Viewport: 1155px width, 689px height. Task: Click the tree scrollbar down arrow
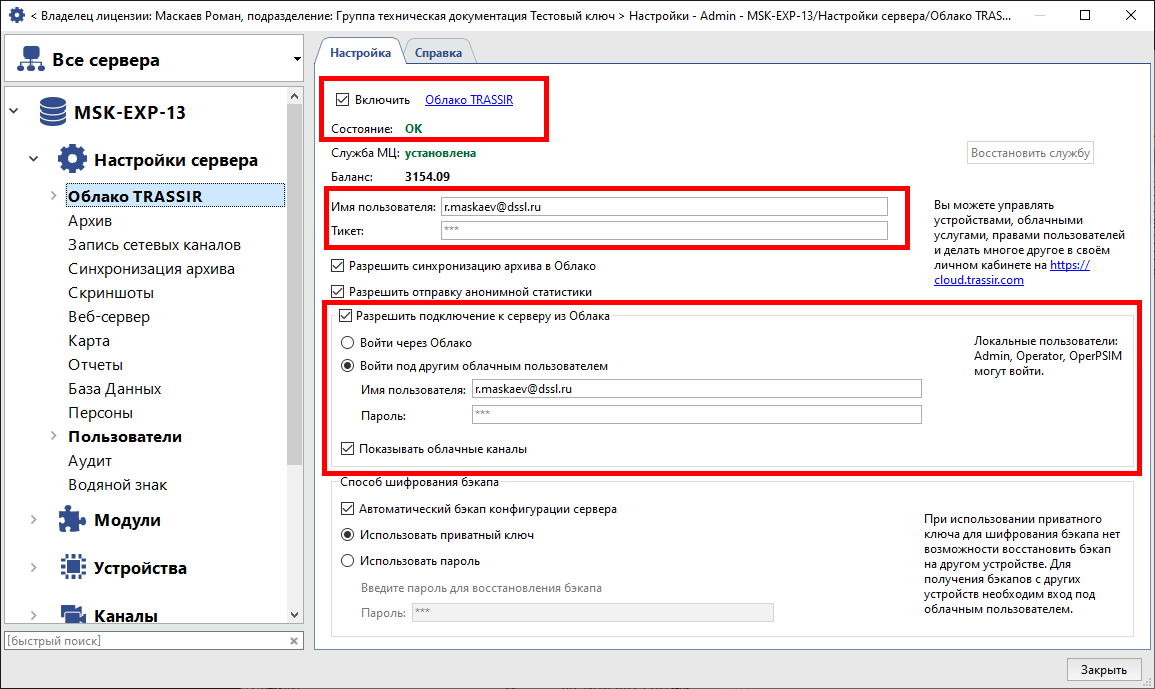[x=295, y=615]
